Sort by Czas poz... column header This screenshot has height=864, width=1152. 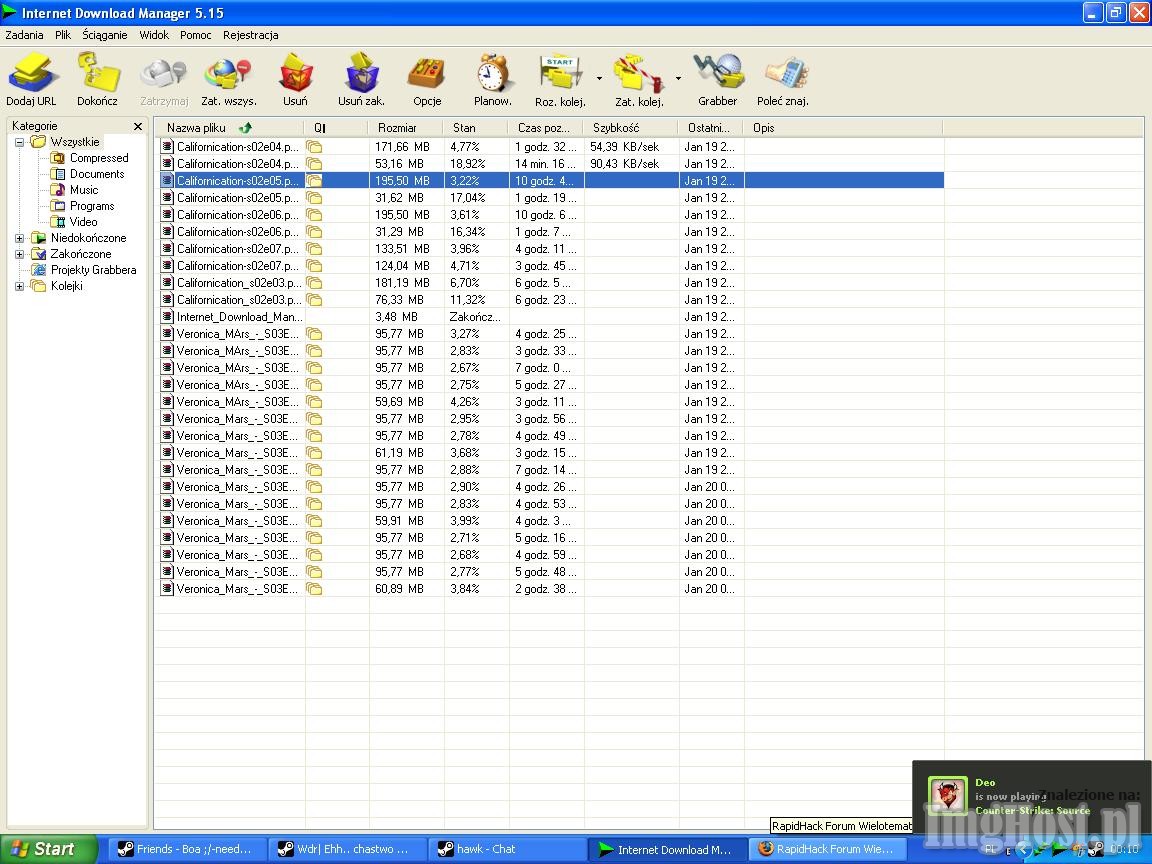tap(545, 128)
